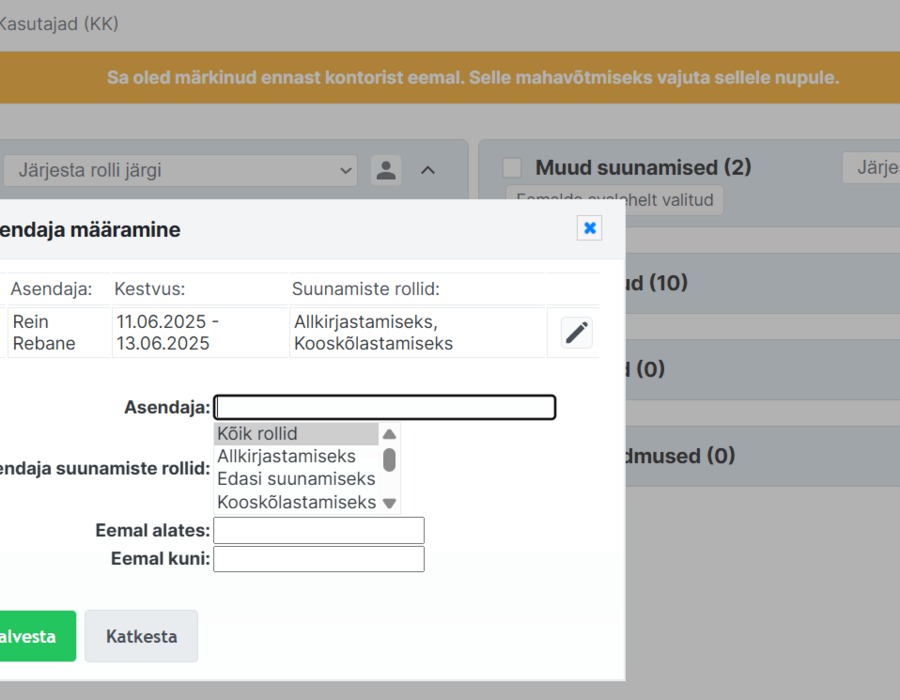The height and width of the screenshot is (700, 900).
Task: Click 'Rein Rebane' substitute name cell
Action: point(59,333)
